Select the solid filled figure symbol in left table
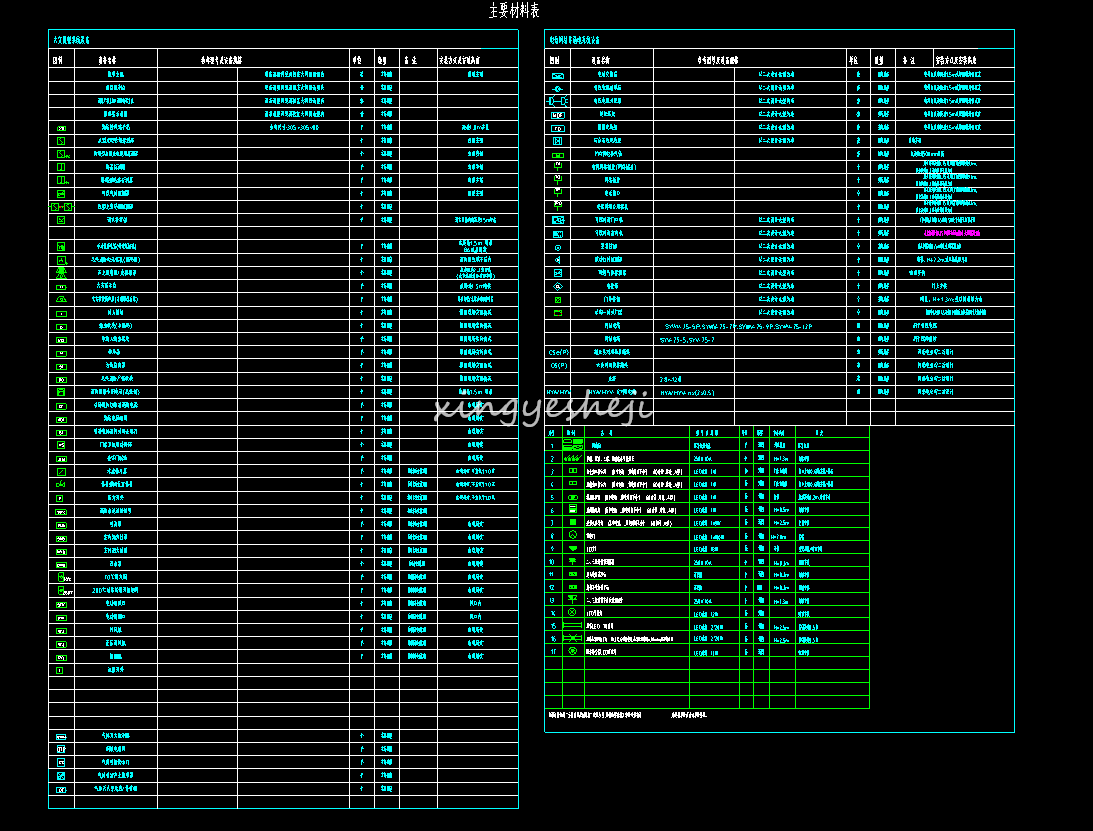This screenshot has width=1093, height=831. tap(61, 272)
